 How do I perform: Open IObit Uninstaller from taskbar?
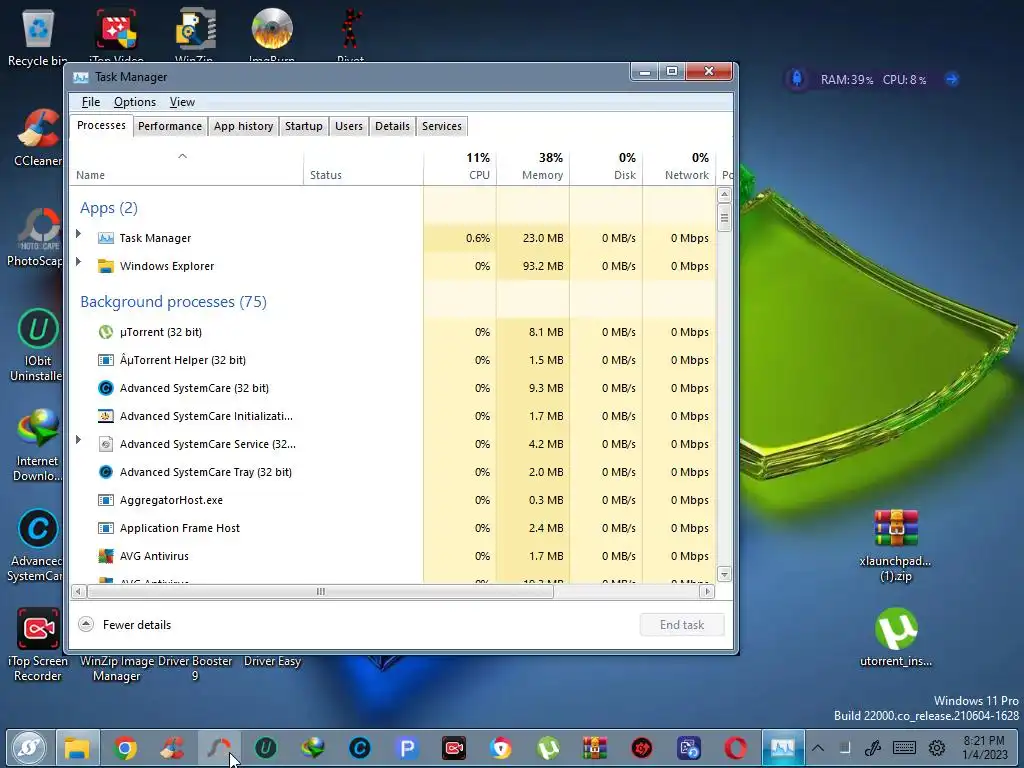[x=266, y=748]
